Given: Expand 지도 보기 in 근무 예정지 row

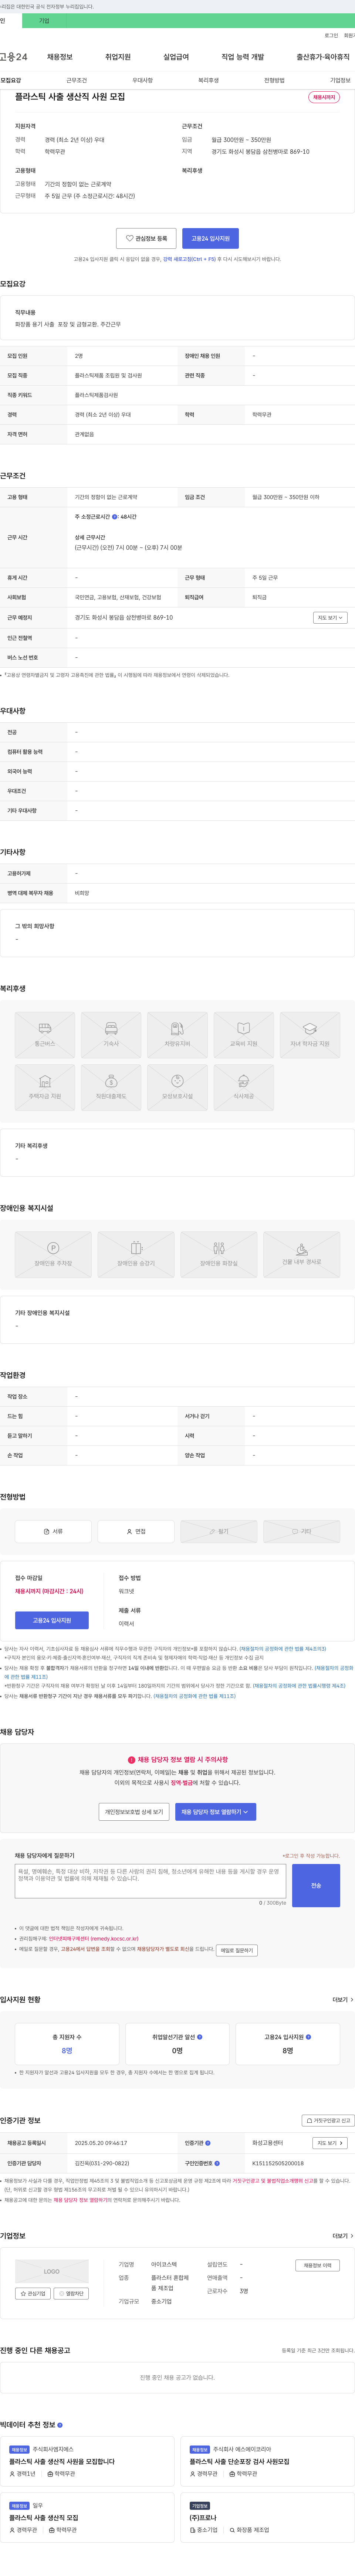Looking at the screenshot, I should pos(330,618).
